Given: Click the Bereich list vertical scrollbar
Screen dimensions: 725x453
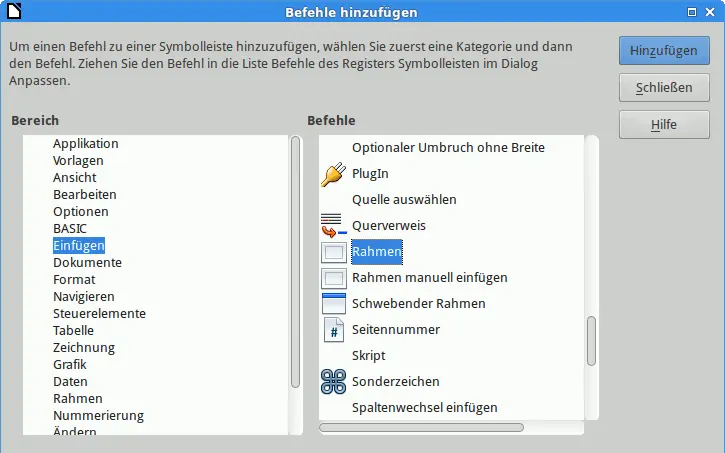Looking at the screenshot, I should tap(295, 260).
